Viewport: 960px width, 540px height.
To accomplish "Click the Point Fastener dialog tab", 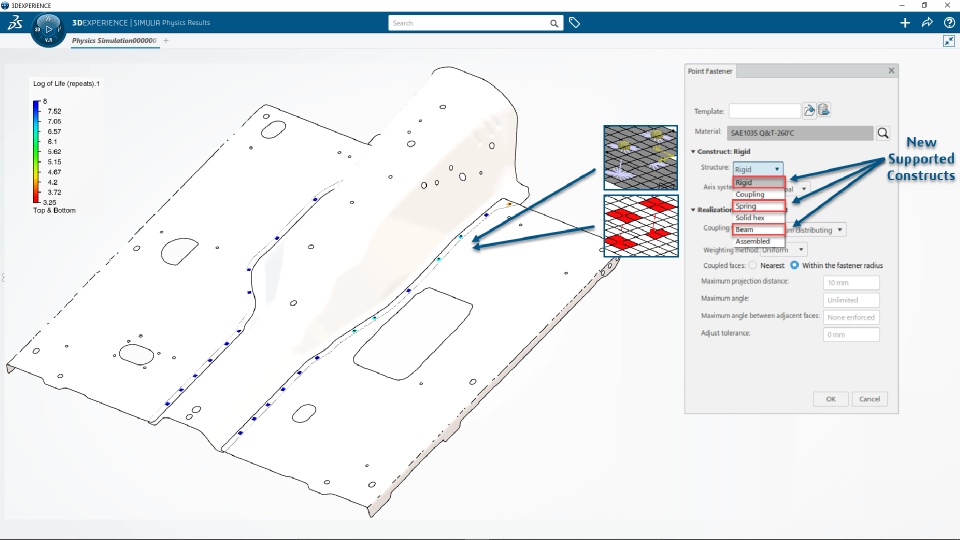I will (710, 71).
